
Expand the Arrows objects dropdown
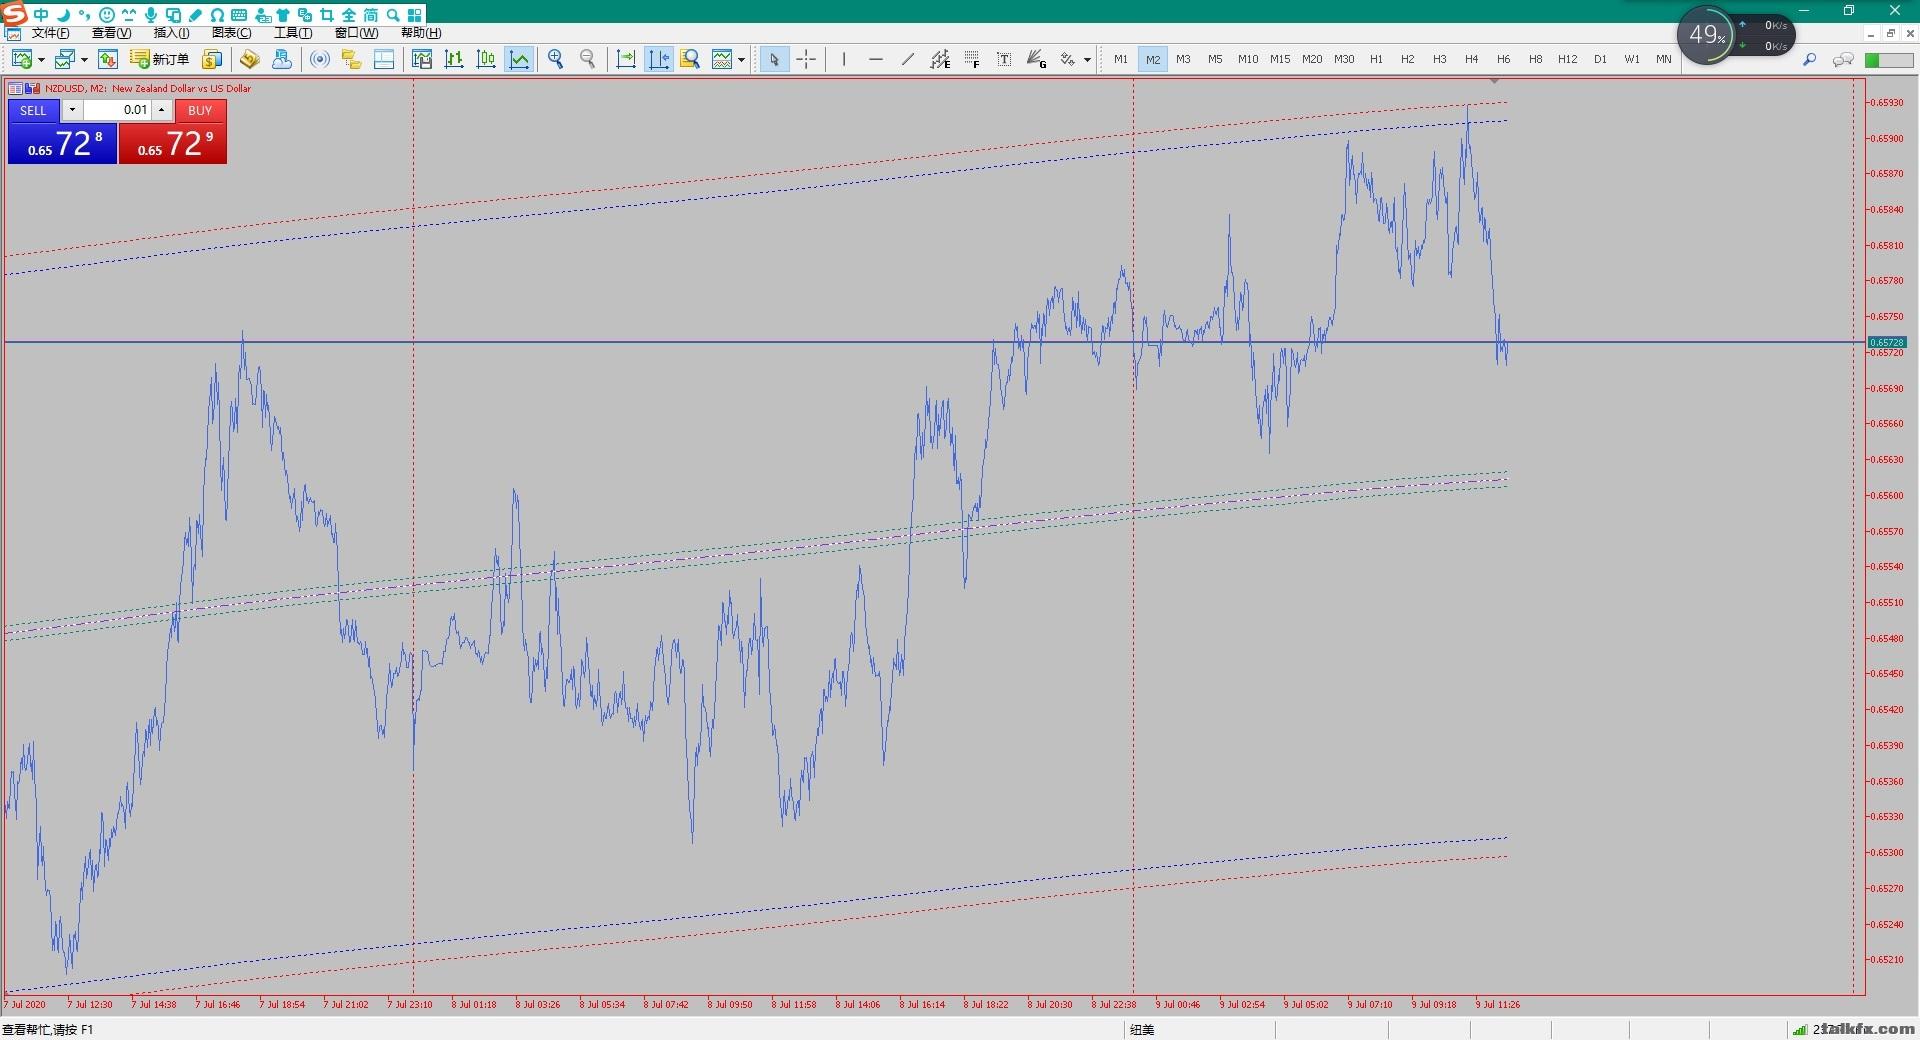click(x=1087, y=60)
